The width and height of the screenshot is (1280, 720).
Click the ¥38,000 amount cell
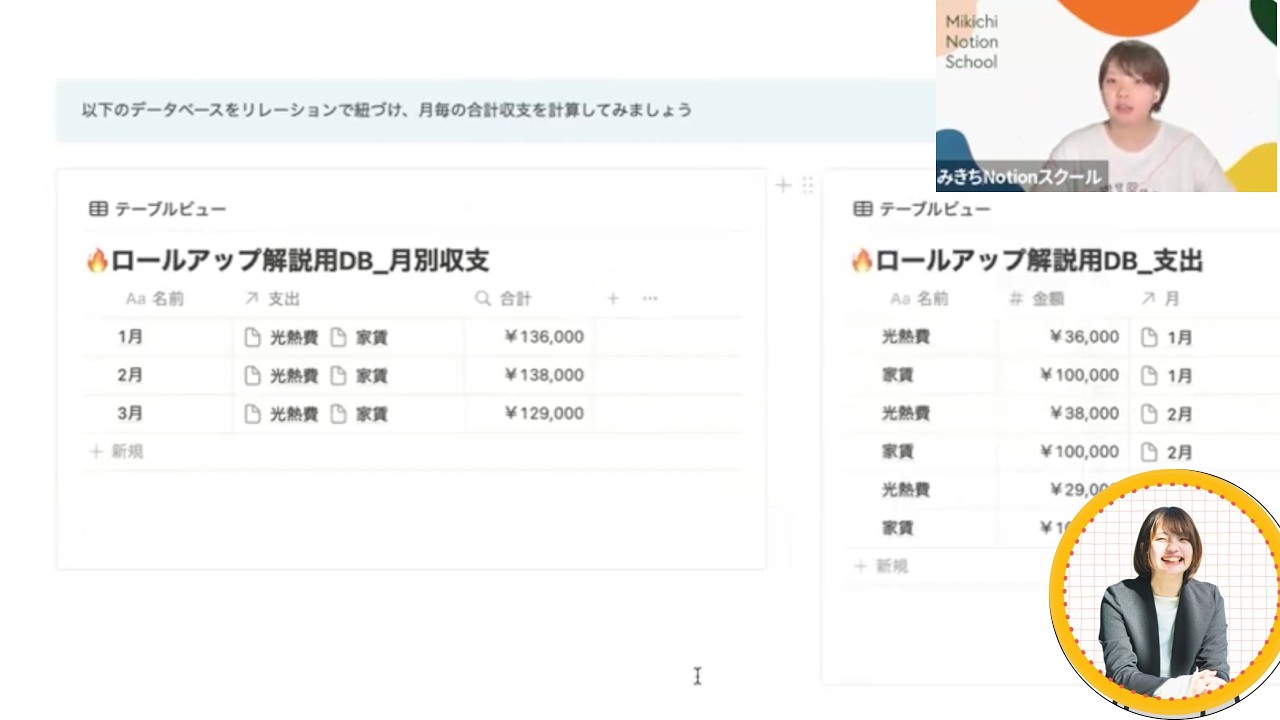(x=1063, y=413)
